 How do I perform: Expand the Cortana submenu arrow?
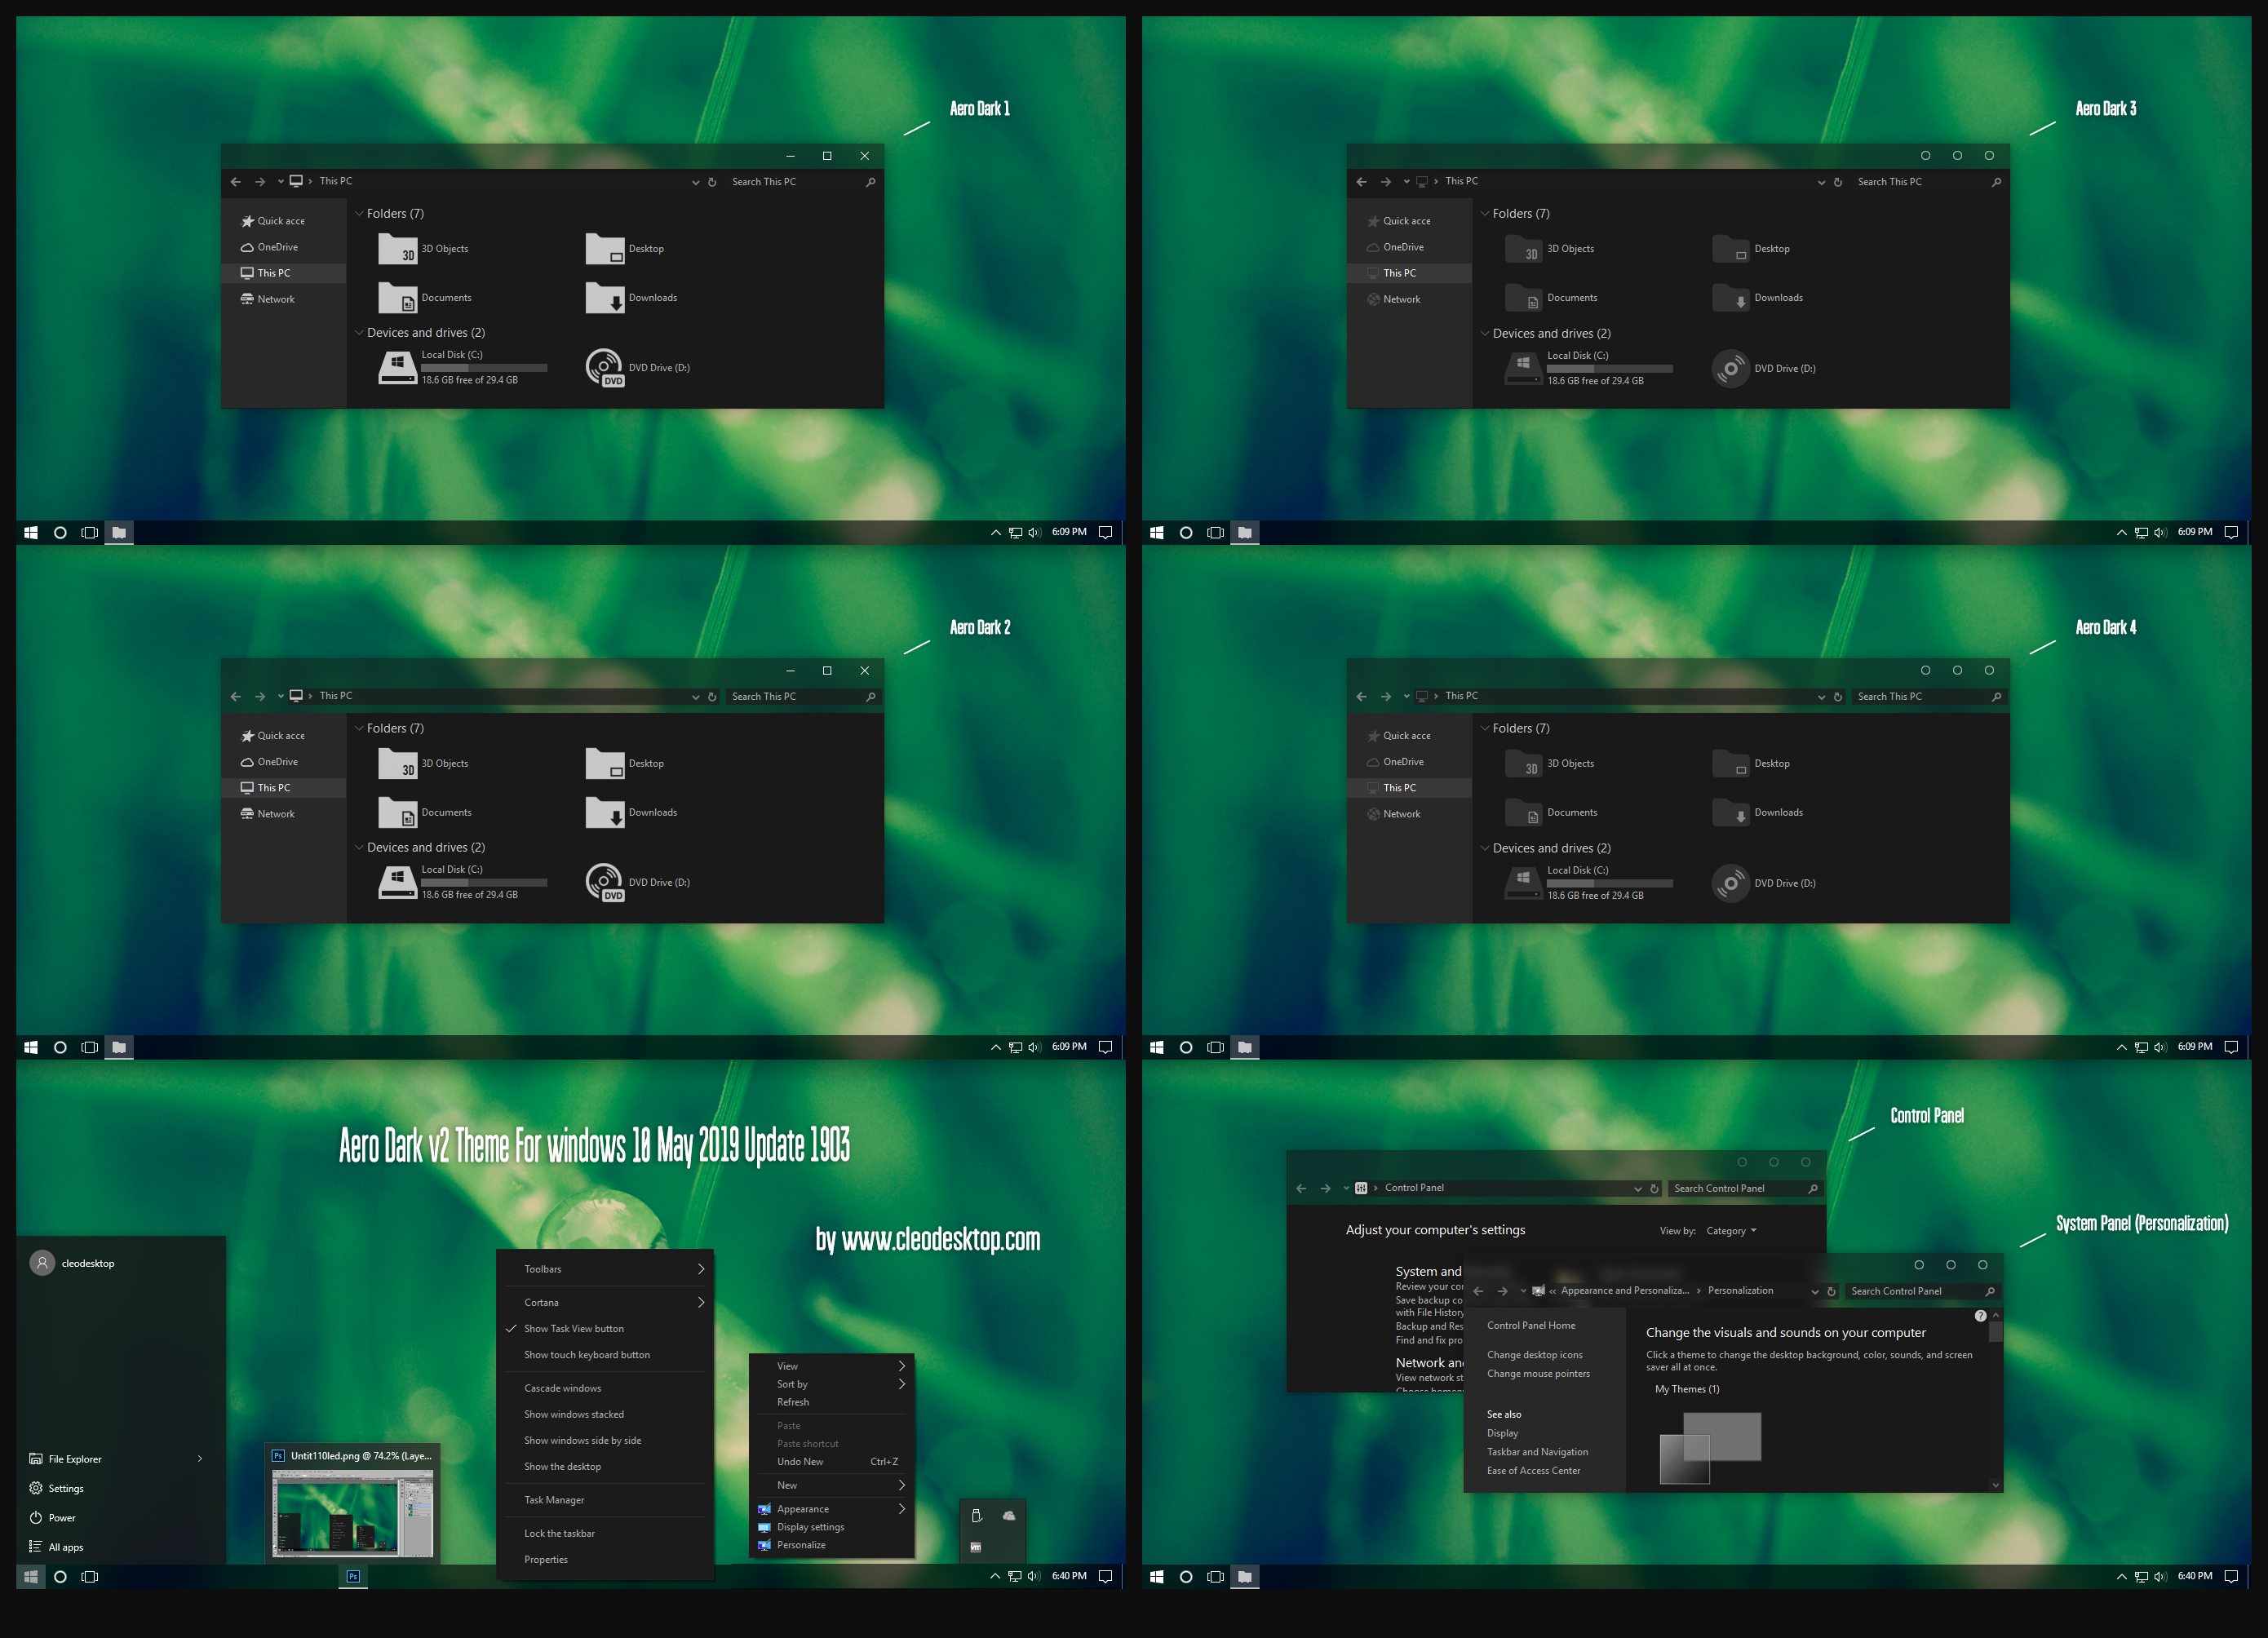pyautogui.click(x=700, y=1303)
